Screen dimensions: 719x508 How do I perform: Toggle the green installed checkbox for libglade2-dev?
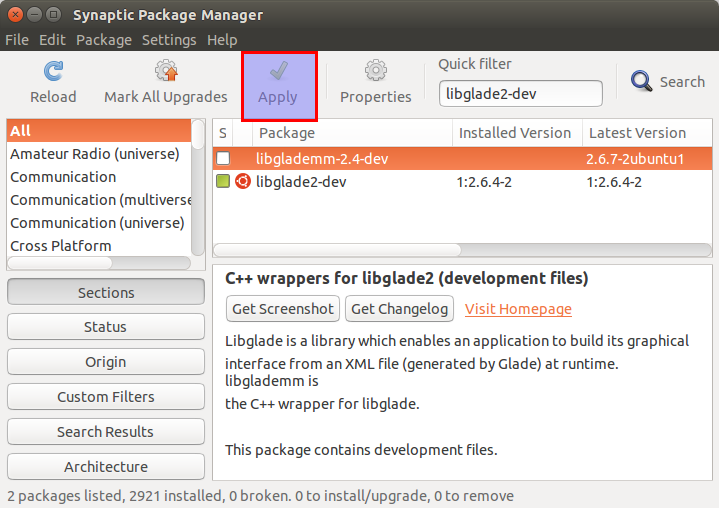223,181
